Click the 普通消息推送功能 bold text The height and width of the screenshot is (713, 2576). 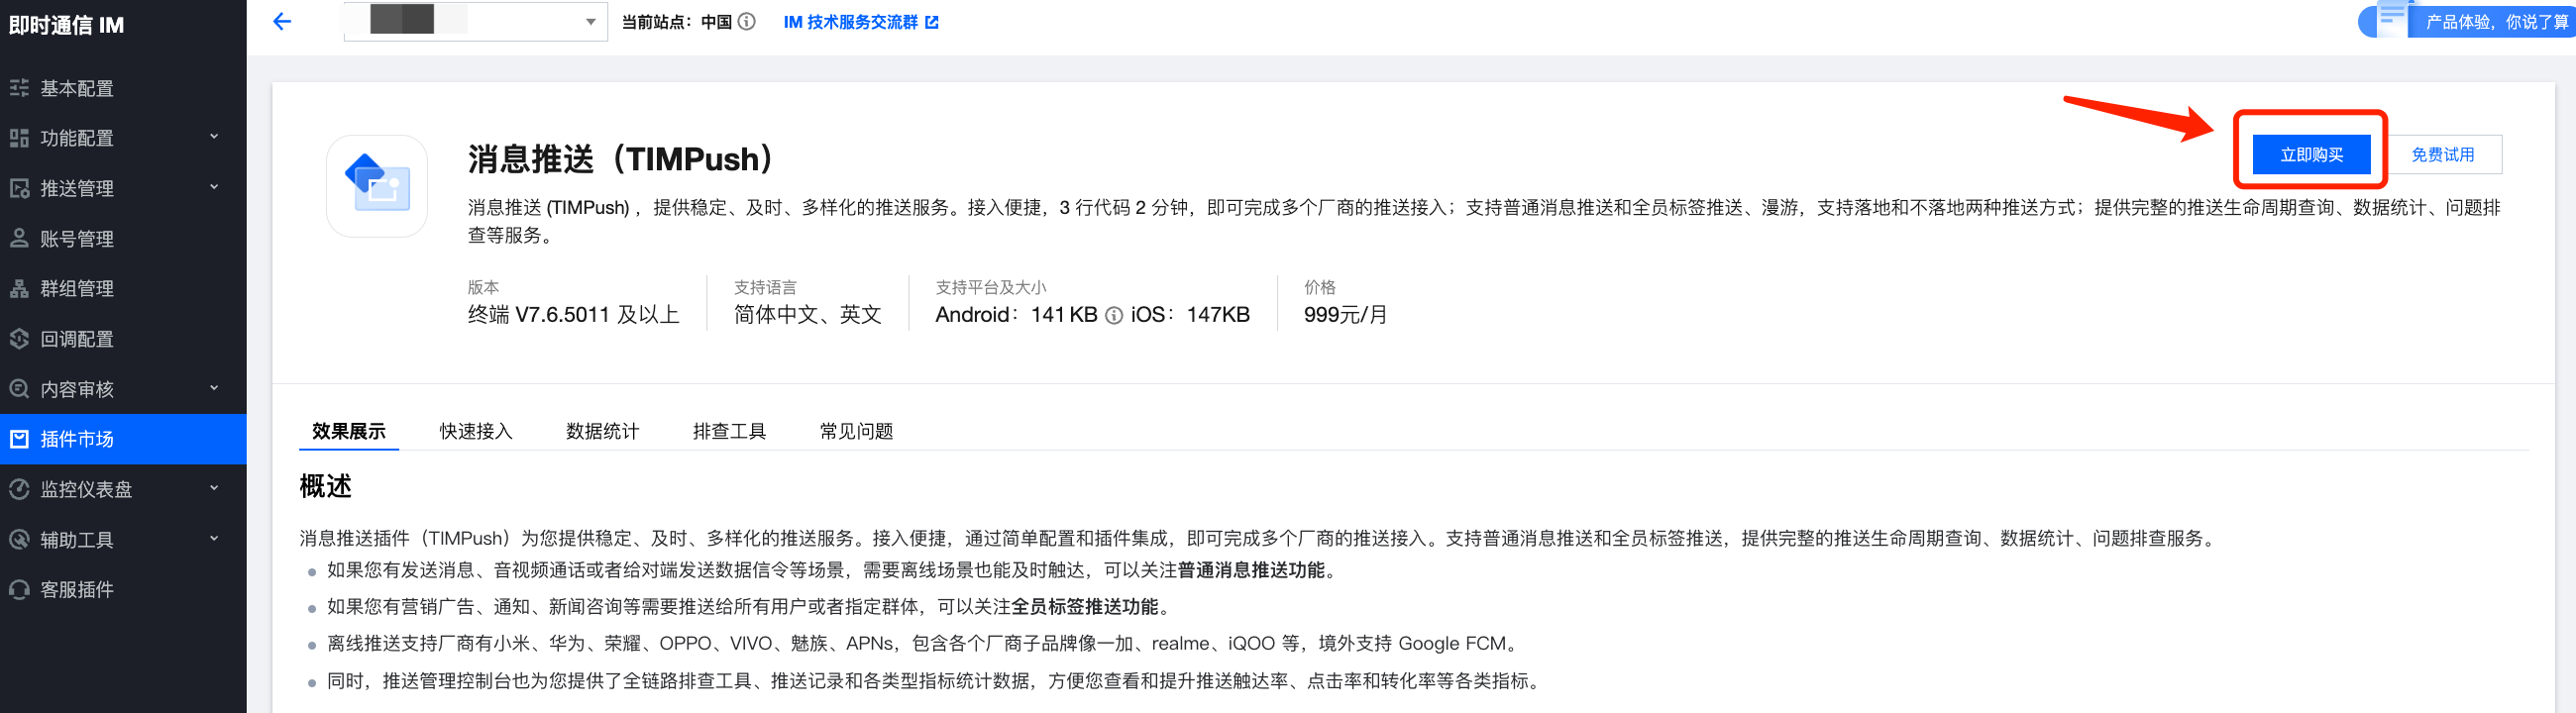click(x=1250, y=570)
